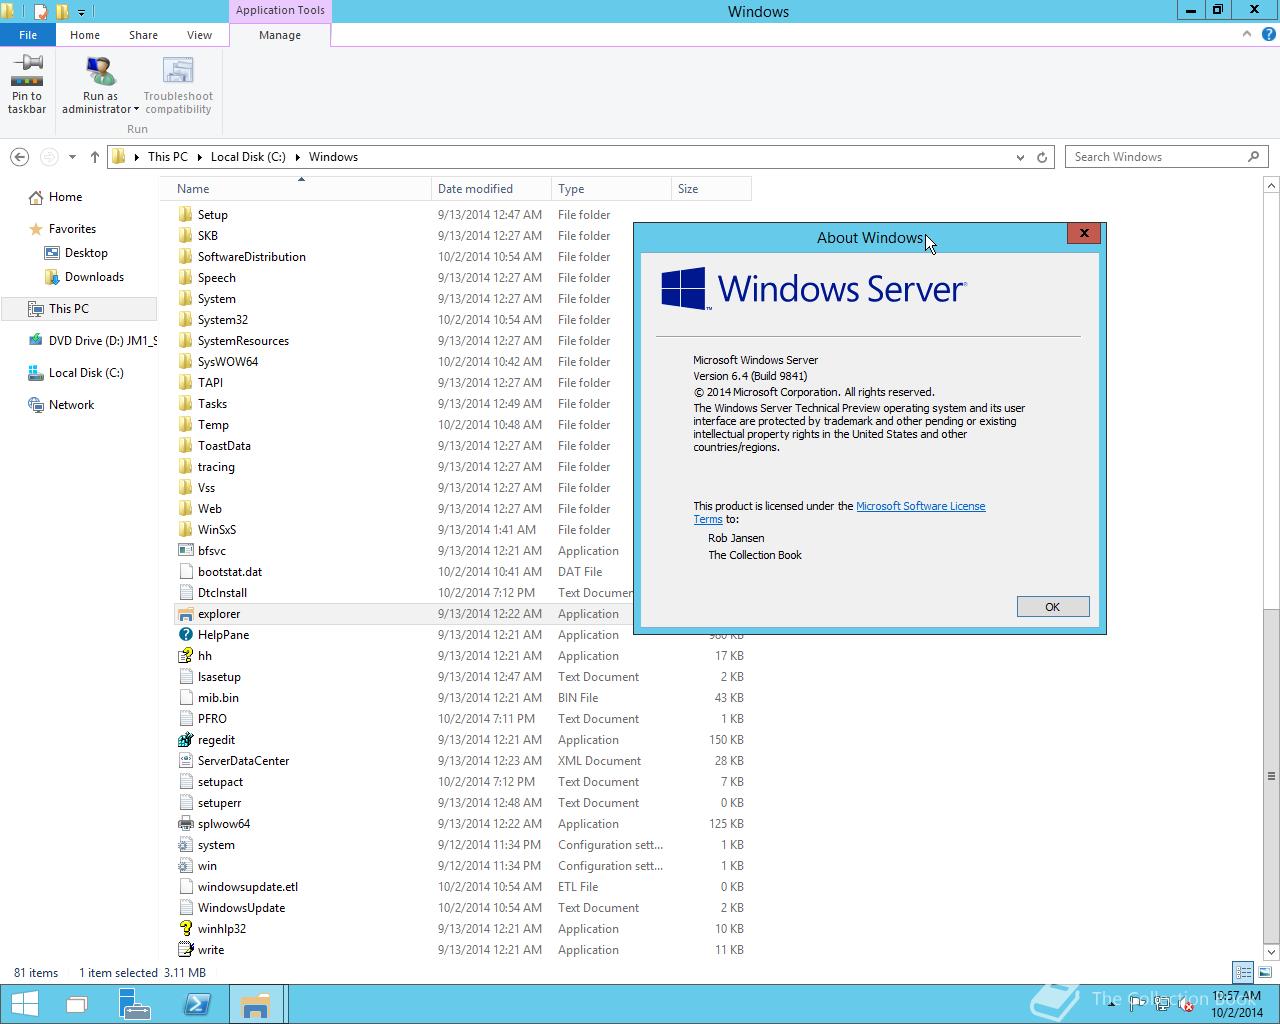This screenshot has height=1024, width=1280.
Task: Click the Troubleshoot compatibility icon
Action: coord(178,72)
